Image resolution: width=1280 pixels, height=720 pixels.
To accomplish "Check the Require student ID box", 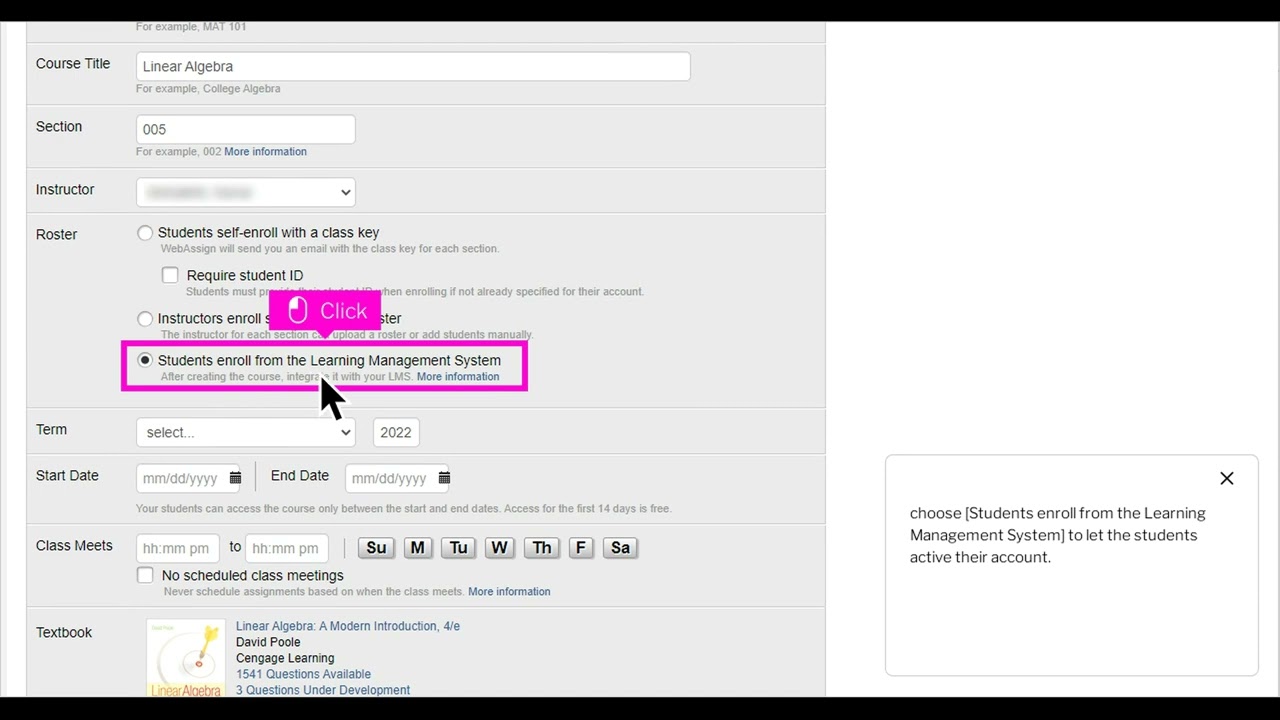I will 170,275.
